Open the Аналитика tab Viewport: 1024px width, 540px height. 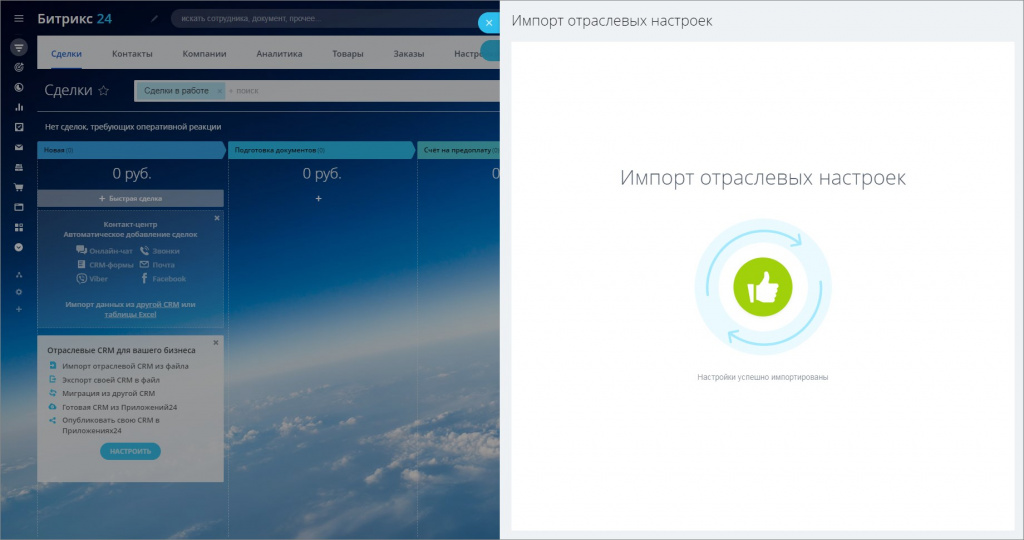(279, 54)
